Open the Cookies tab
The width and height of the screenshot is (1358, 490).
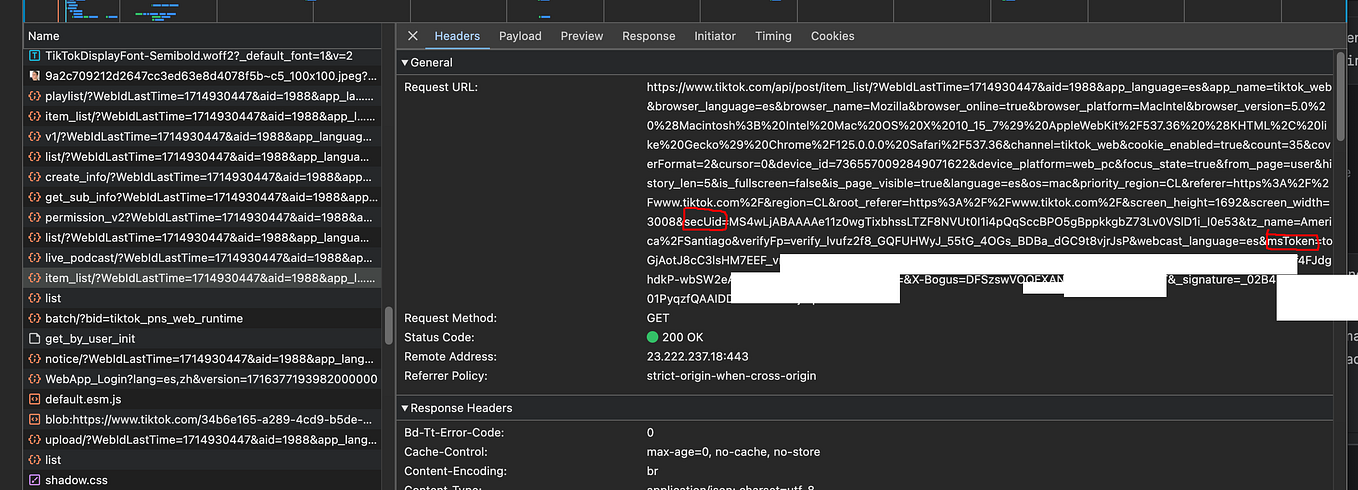pyautogui.click(x=832, y=36)
